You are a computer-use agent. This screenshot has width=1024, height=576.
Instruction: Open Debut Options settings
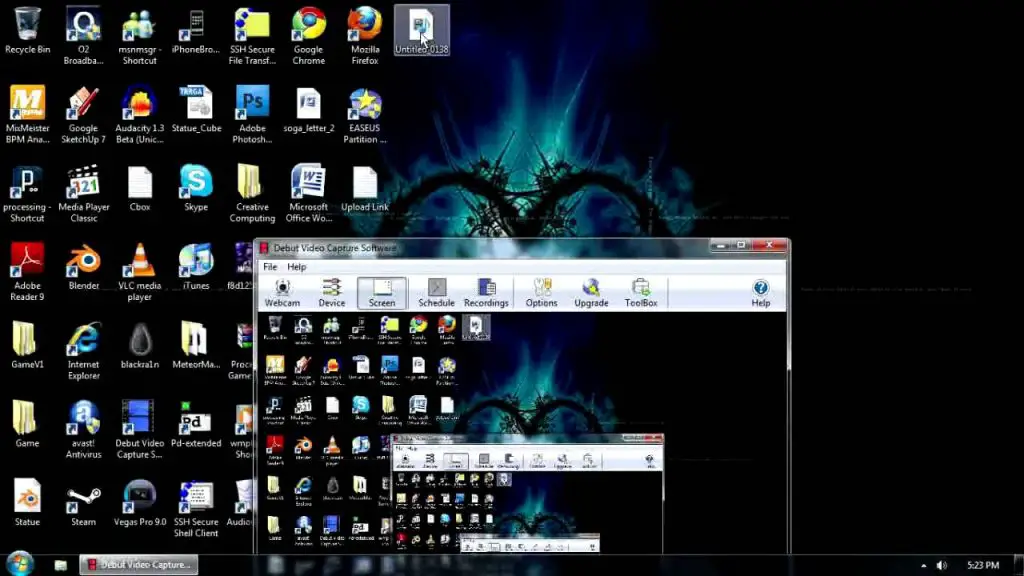[x=542, y=293]
